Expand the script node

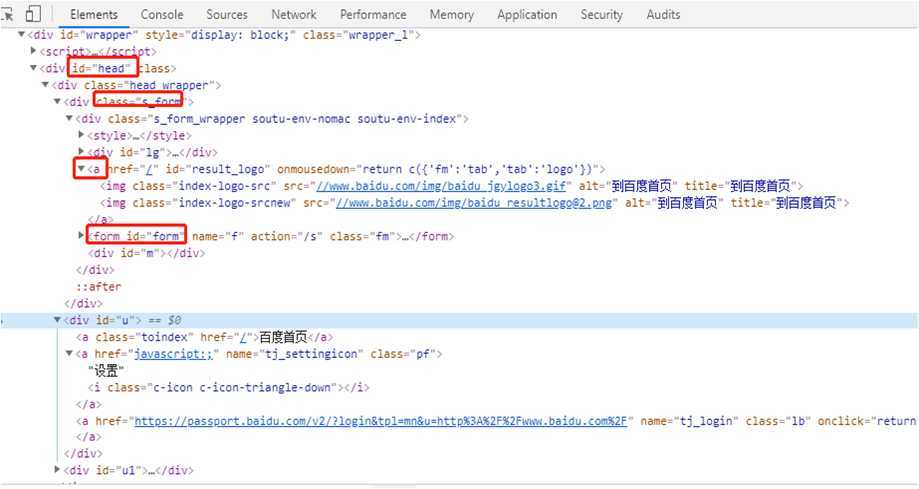pyautogui.click(x=33, y=51)
